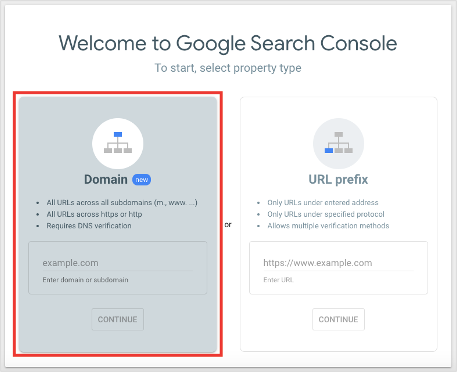The height and width of the screenshot is (372, 457).
Task: Click 'All URLs across all subdomains' bullet
Action: pyautogui.click(x=122, y=202)
